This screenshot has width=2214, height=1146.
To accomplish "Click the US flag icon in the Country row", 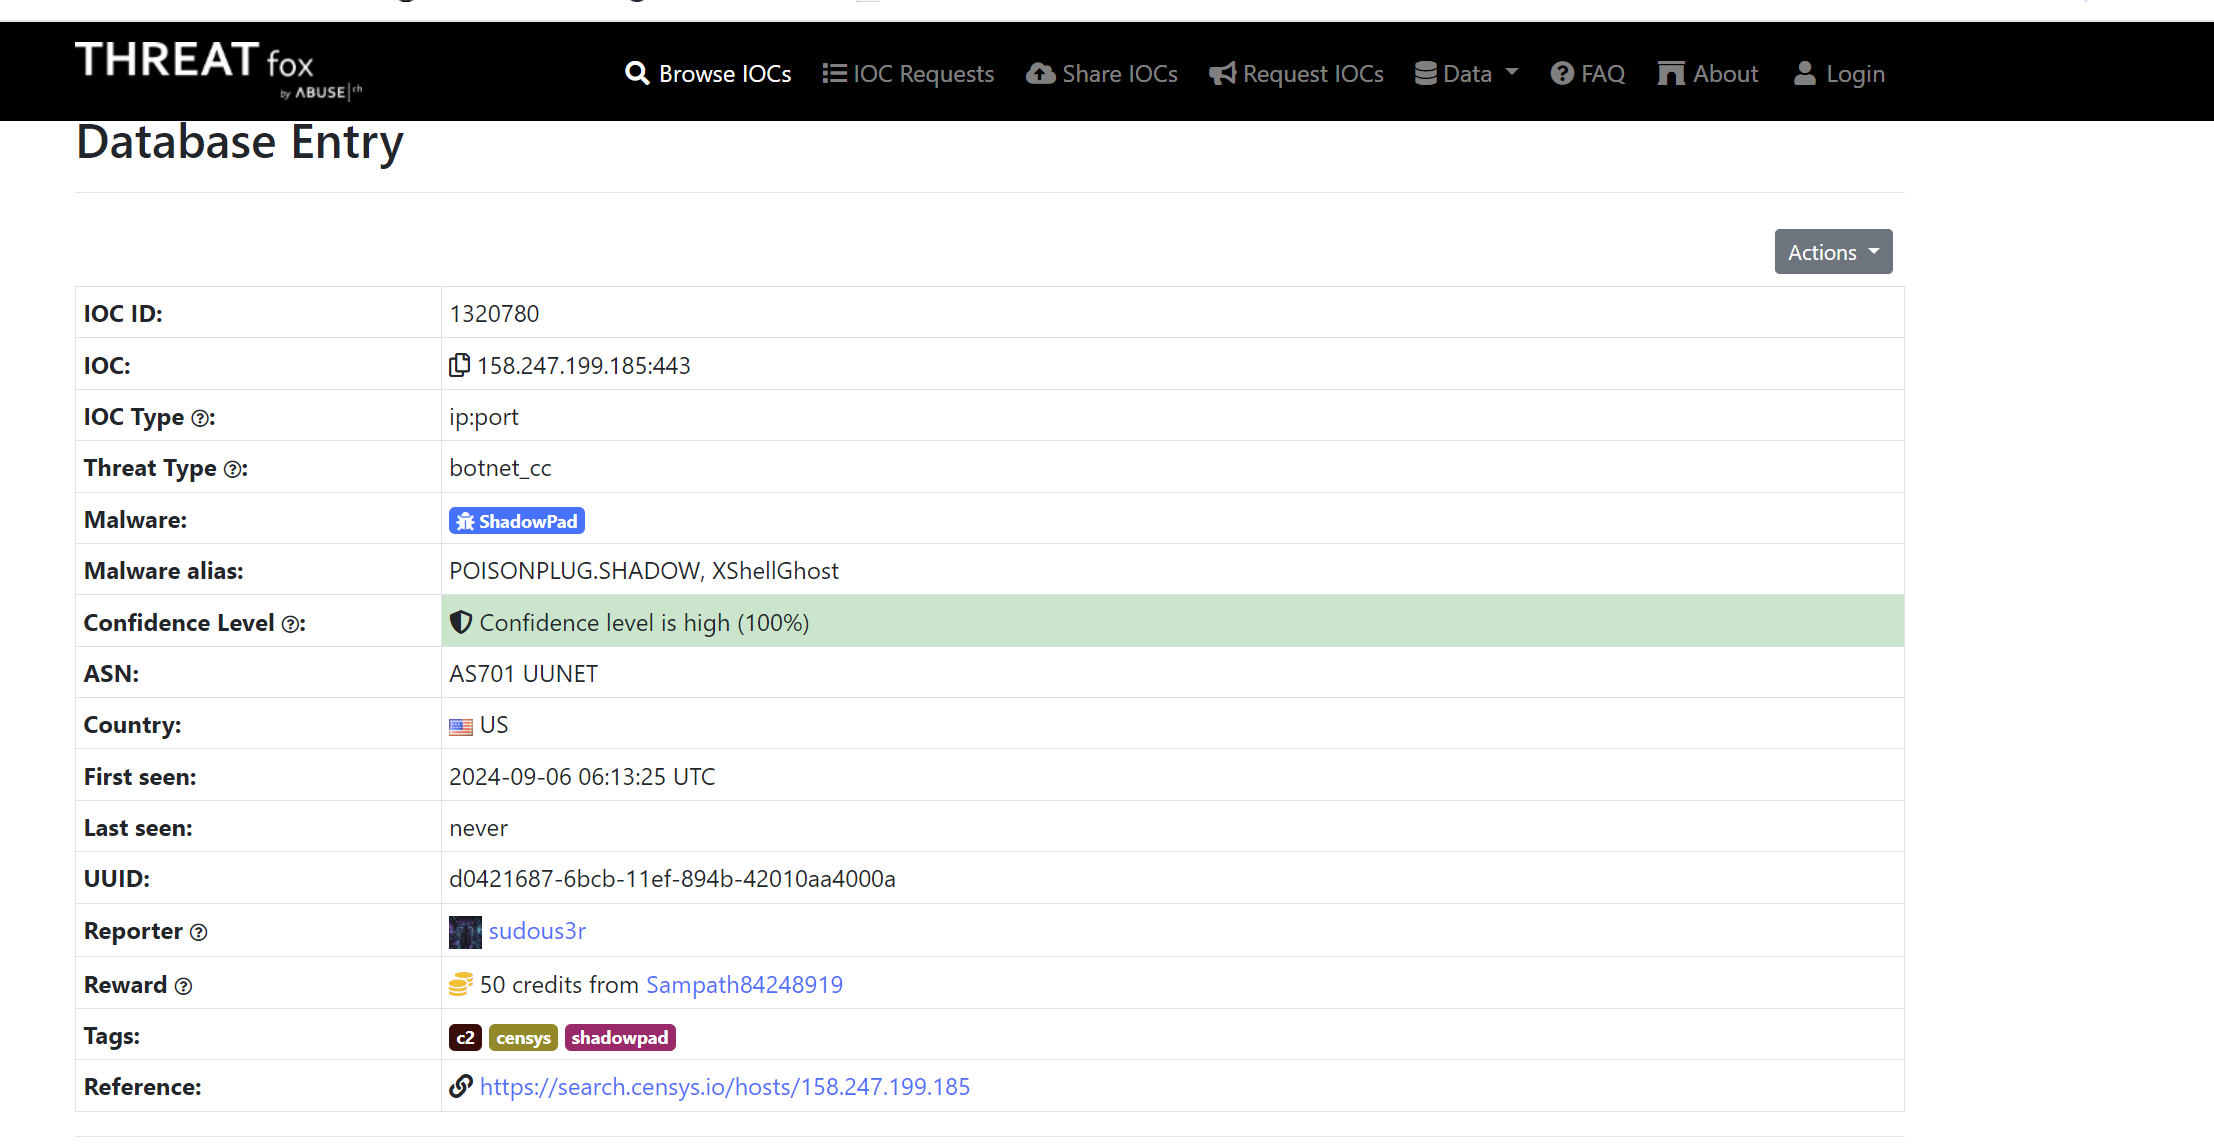I will click(x=461, y=727).
